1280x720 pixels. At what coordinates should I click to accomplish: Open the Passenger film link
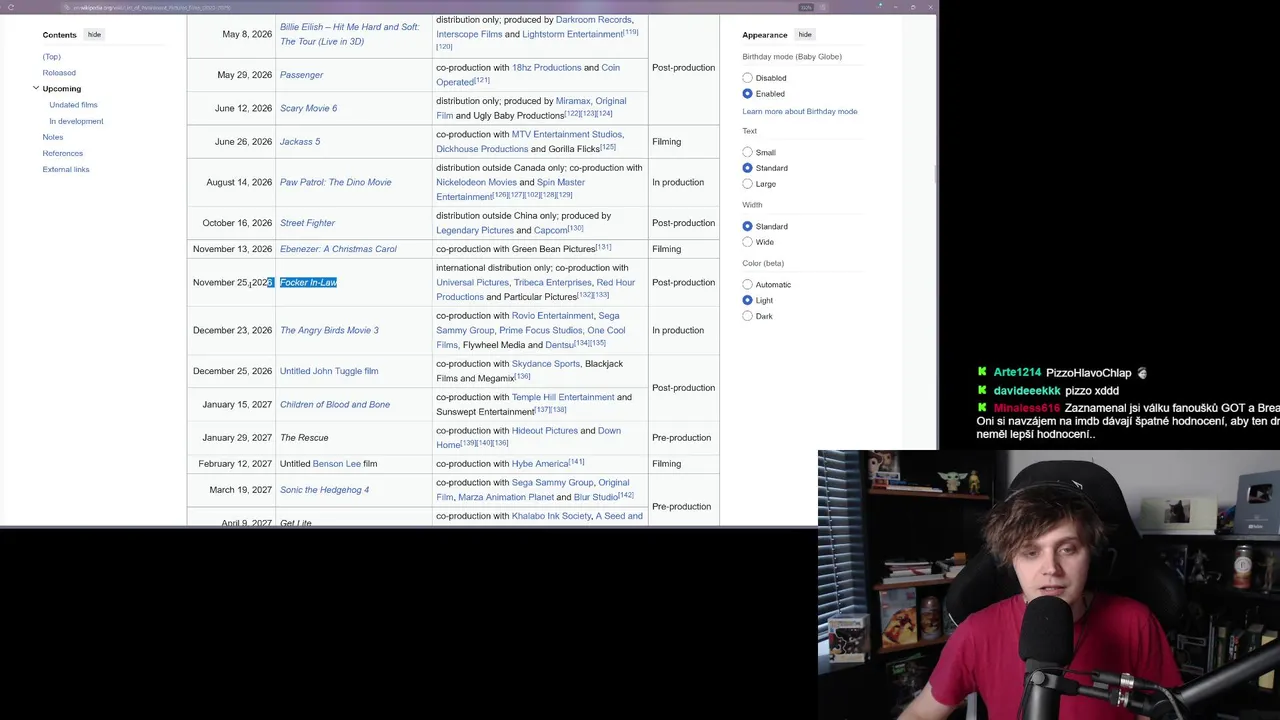pos(301,75)
